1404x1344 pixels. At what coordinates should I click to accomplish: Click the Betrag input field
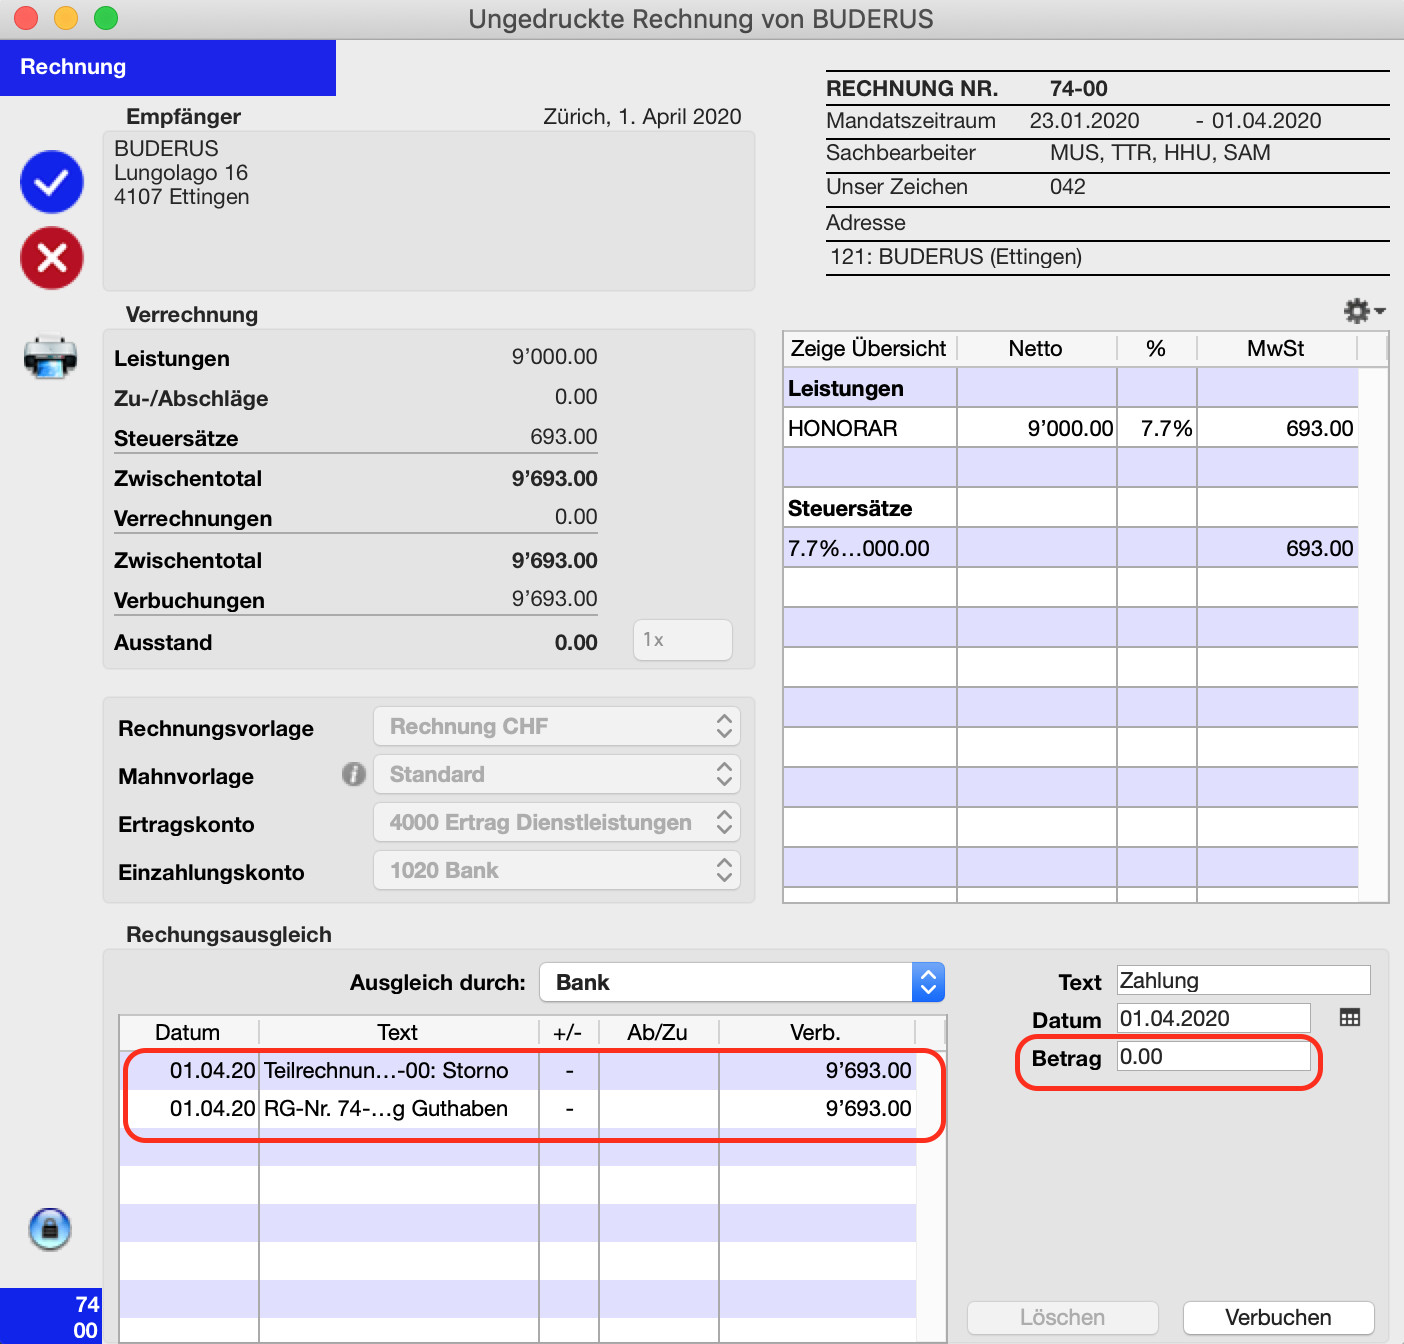(x=1214, y=1057)
